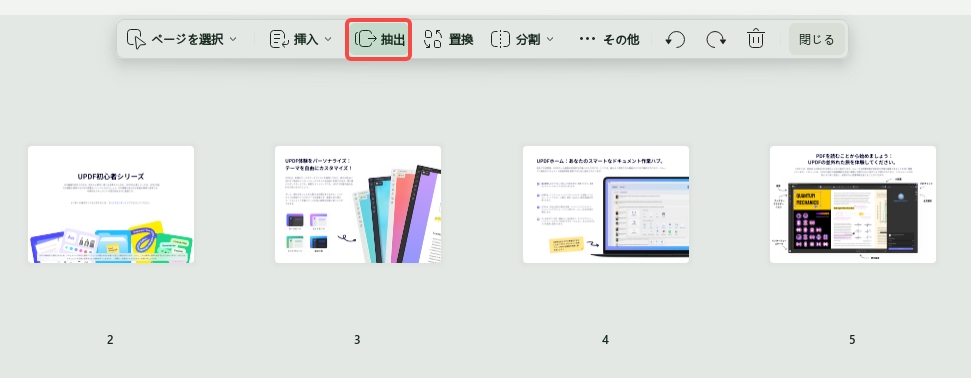Select page 5 thumbnail Quantum Mechanics
Screen dimensions: 971x378
point(853,204)
